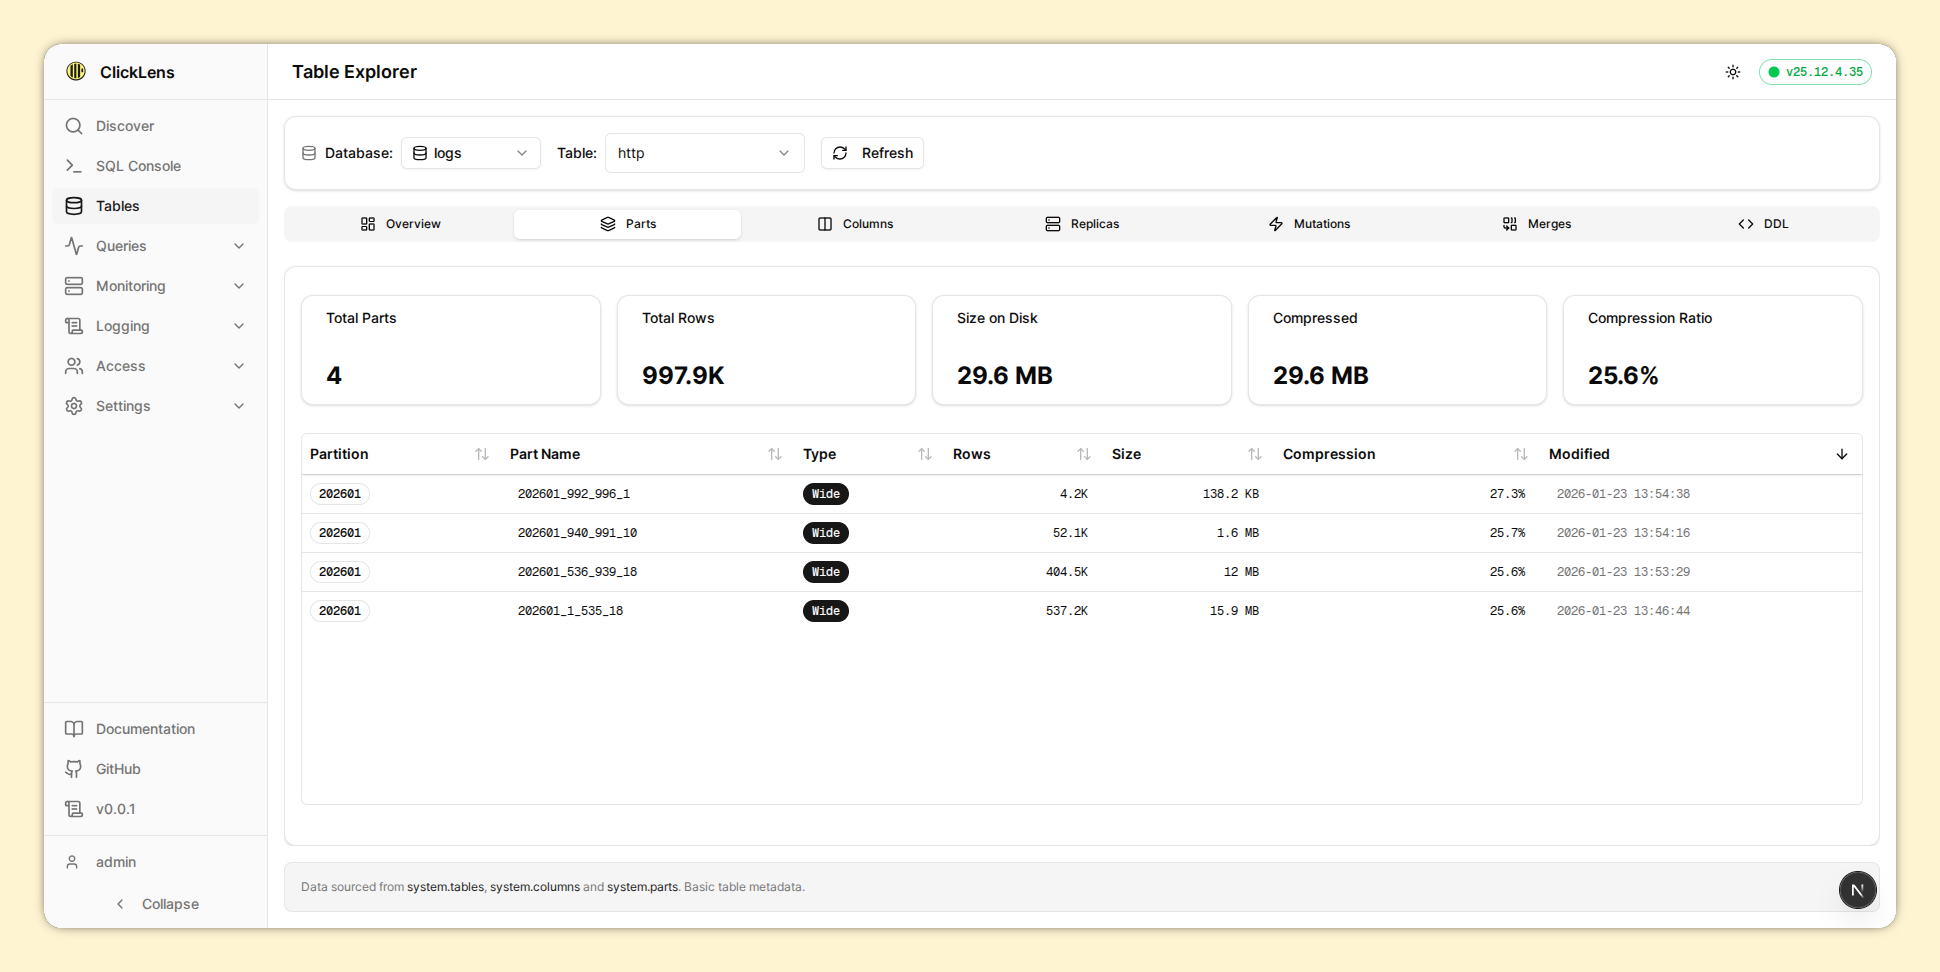Select part row 202601_536_939_18
This screenshot has width=1940, height=972.
577,572
